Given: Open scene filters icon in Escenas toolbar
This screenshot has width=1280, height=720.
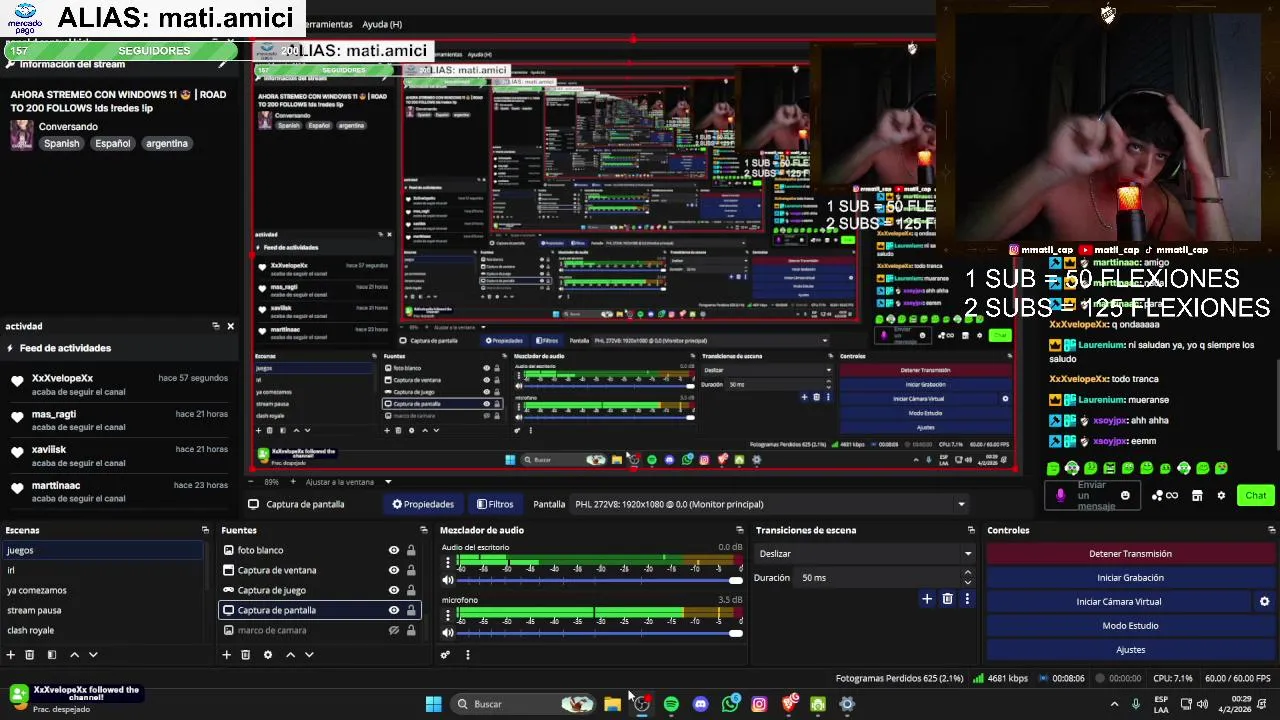Looking at the screenshot, I should 51,655.
